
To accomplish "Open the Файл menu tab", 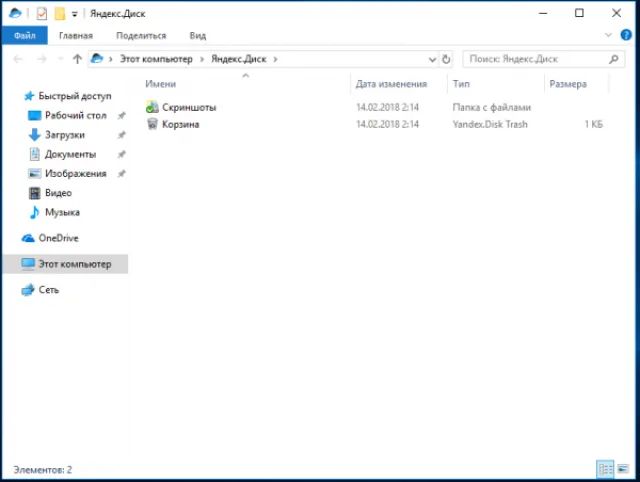I will pyautogui.click(x=24, y=36).
